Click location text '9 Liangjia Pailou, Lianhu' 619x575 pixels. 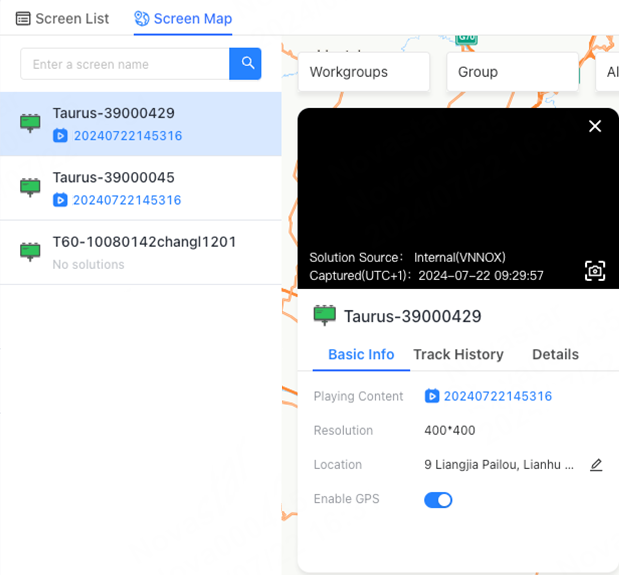click(x=499, y=465)
